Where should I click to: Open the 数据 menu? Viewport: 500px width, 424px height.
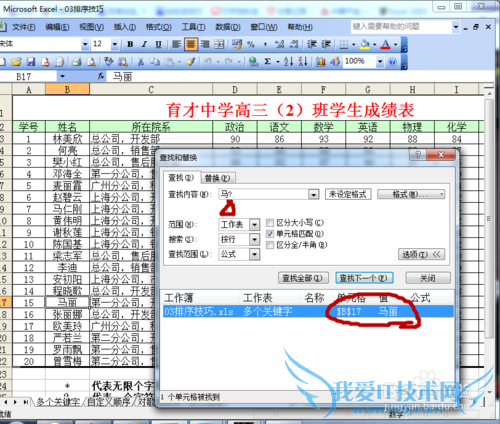[x=228, y=27]
